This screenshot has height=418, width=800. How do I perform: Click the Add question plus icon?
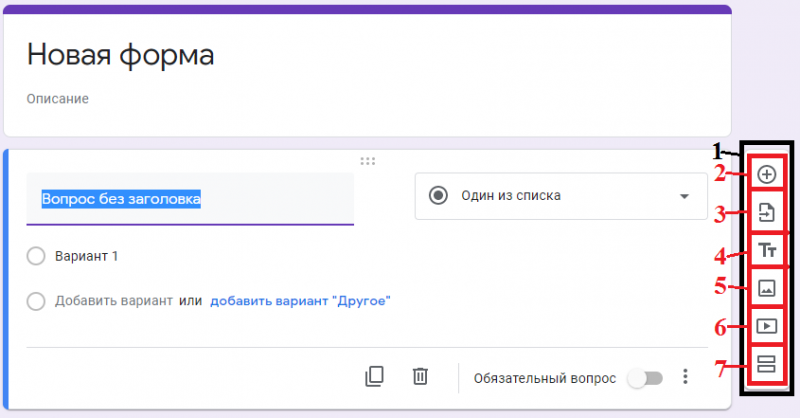point(766,174)
